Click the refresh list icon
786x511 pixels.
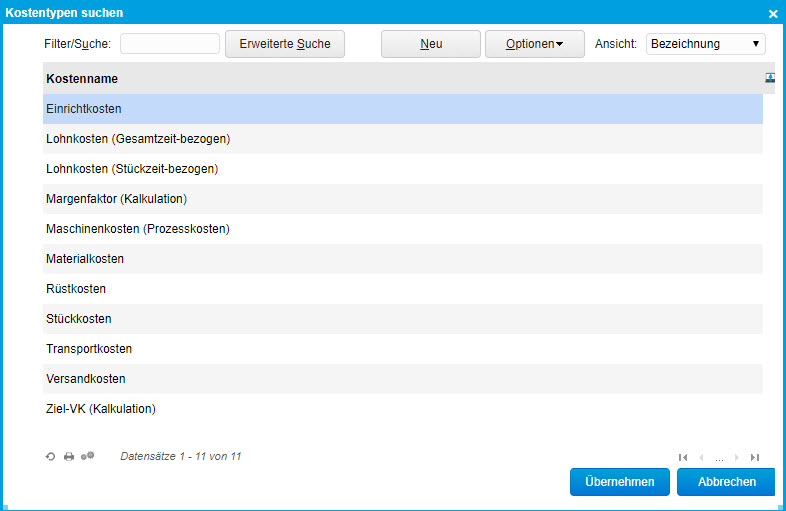[50, 456]
